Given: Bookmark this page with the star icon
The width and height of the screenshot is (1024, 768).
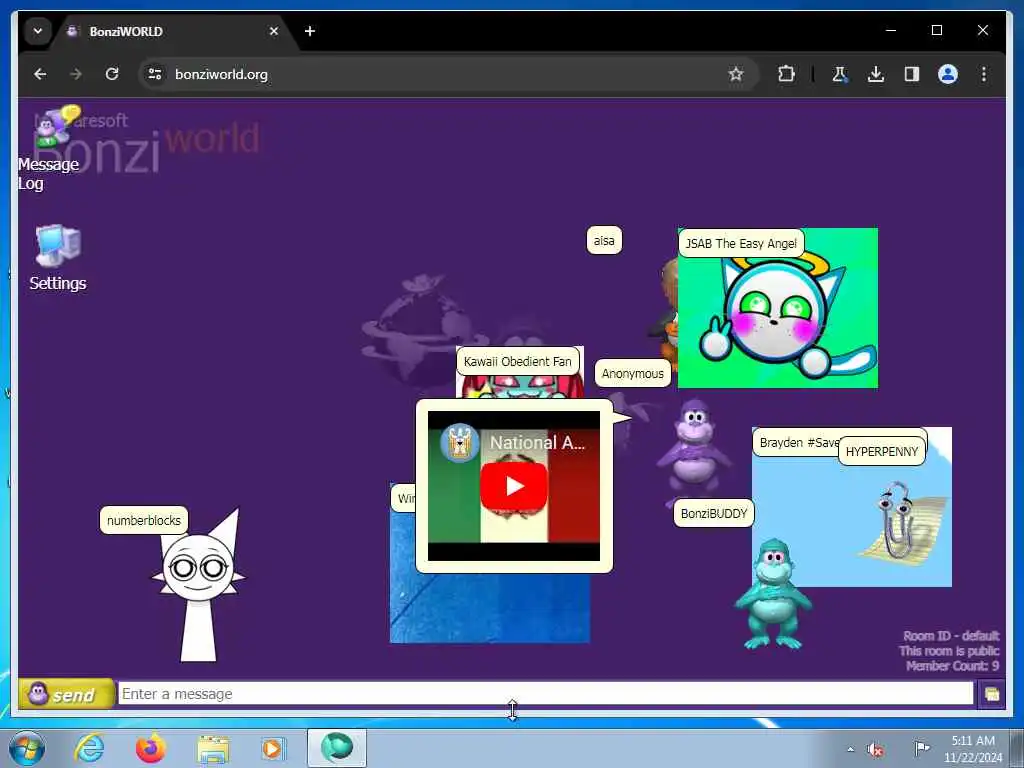Looking at the screenshot, I should click(735, 74).
